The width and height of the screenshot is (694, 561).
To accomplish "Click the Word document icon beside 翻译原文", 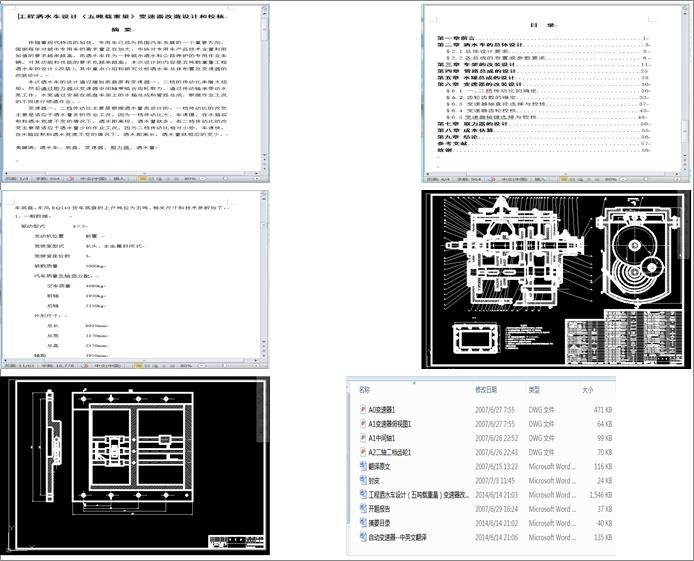I will (x=363, y=466).
